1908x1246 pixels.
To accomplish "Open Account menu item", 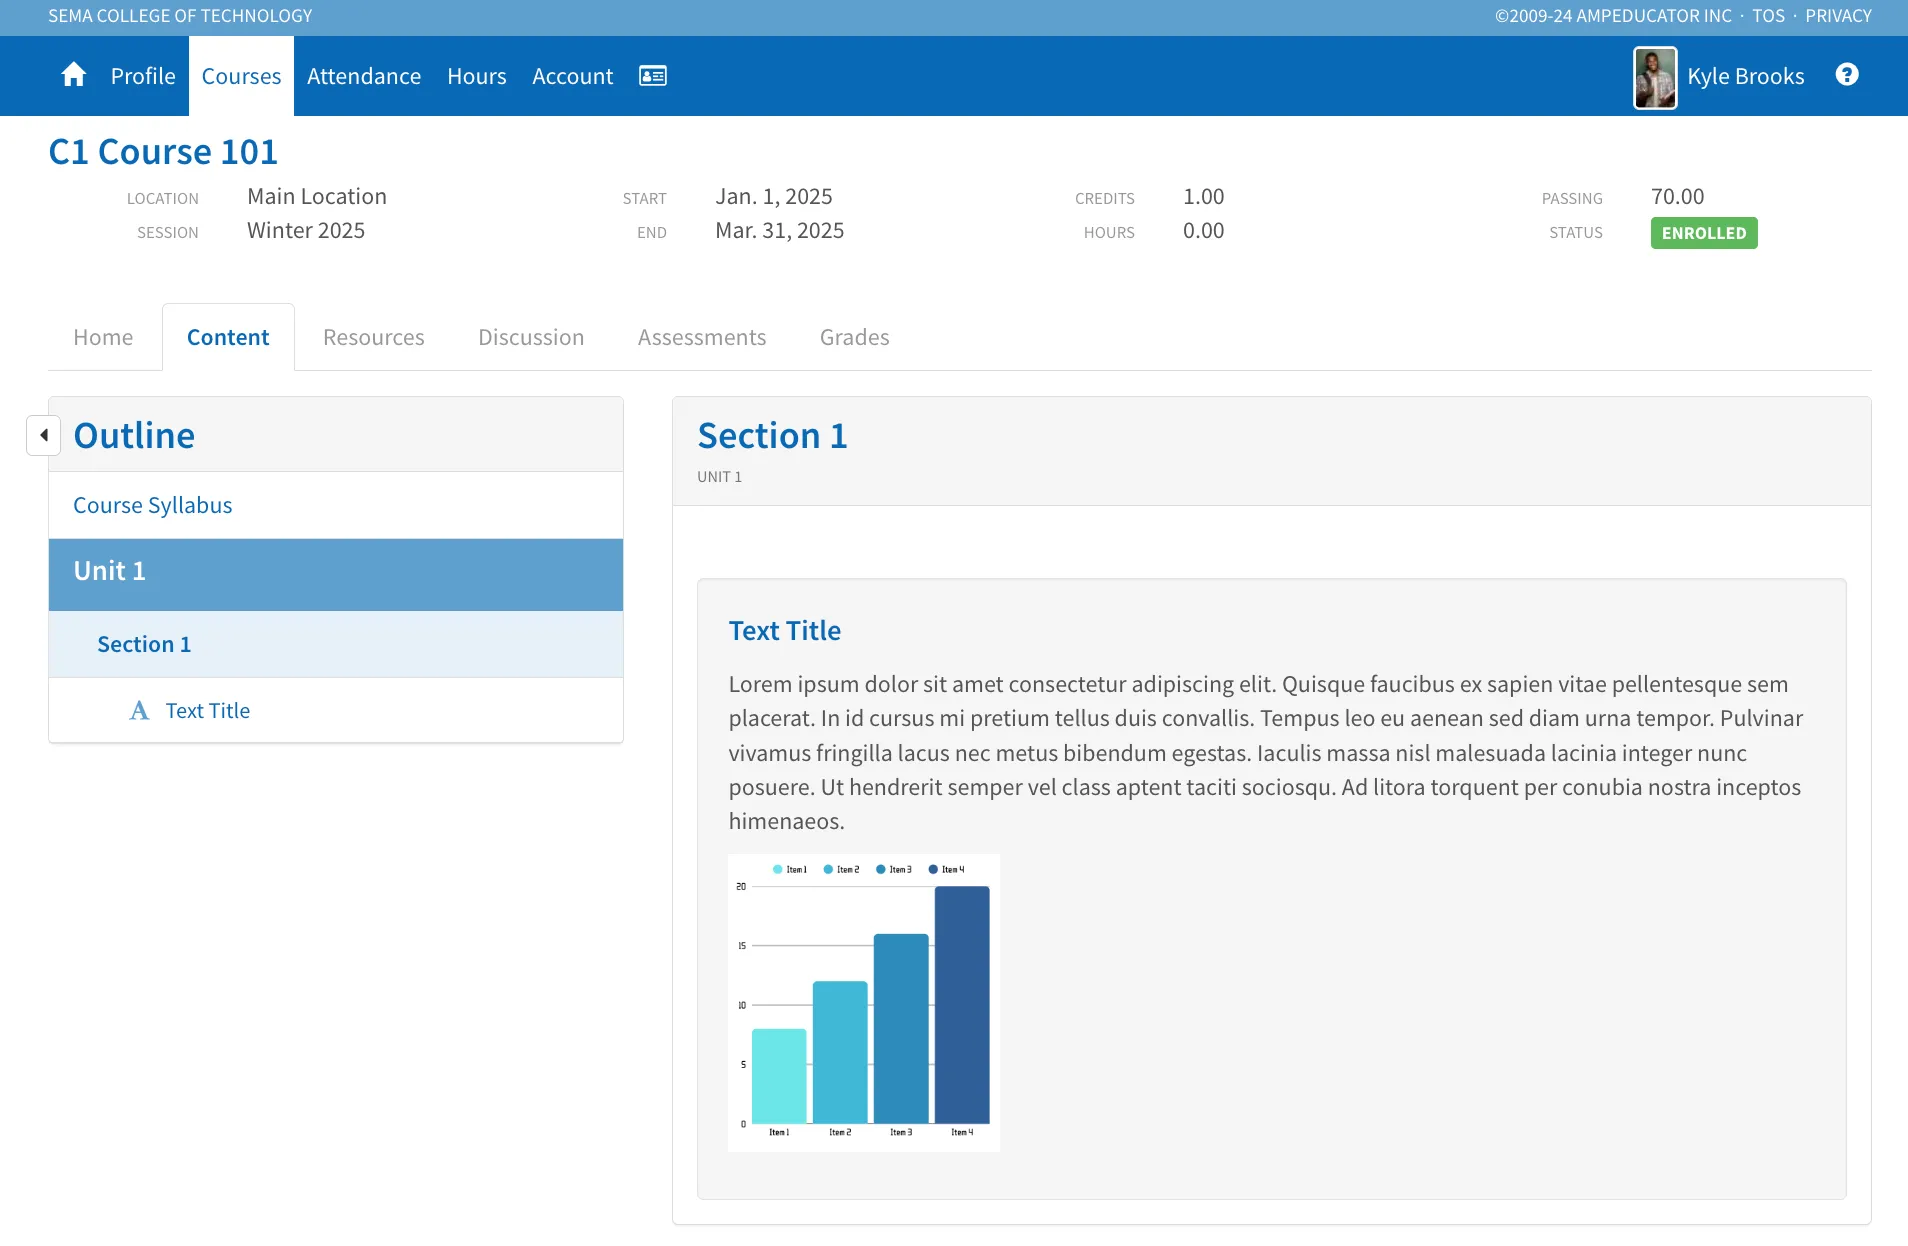I will (572, 76).
